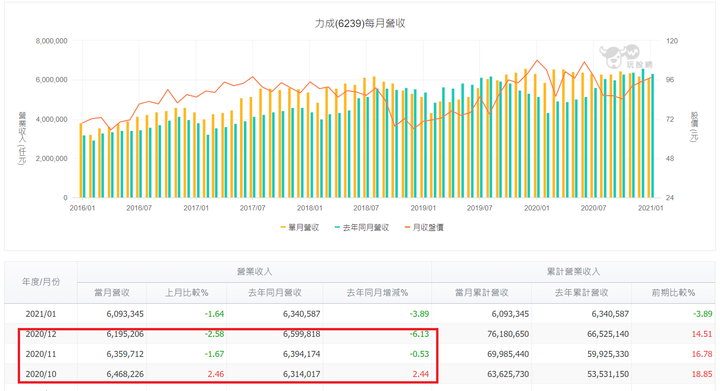The image size is (720, 391).
Task: Select the 2020/11 row date cell
Action: [x=41, y=354]
